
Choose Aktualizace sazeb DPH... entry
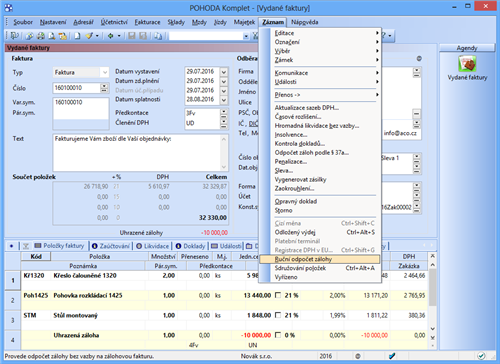tap(307, 108)
